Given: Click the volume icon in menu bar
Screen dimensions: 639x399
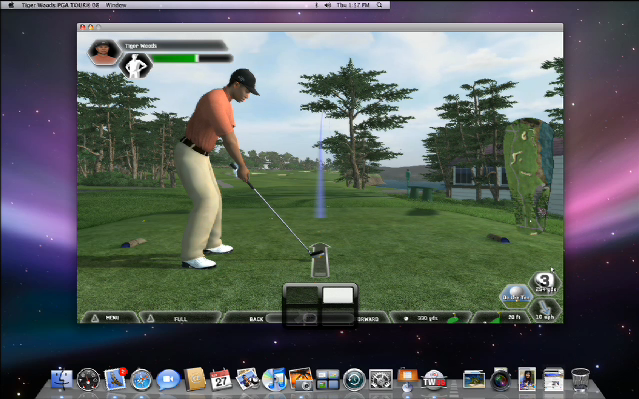Looking at the screenshot, I should [328, 5].
